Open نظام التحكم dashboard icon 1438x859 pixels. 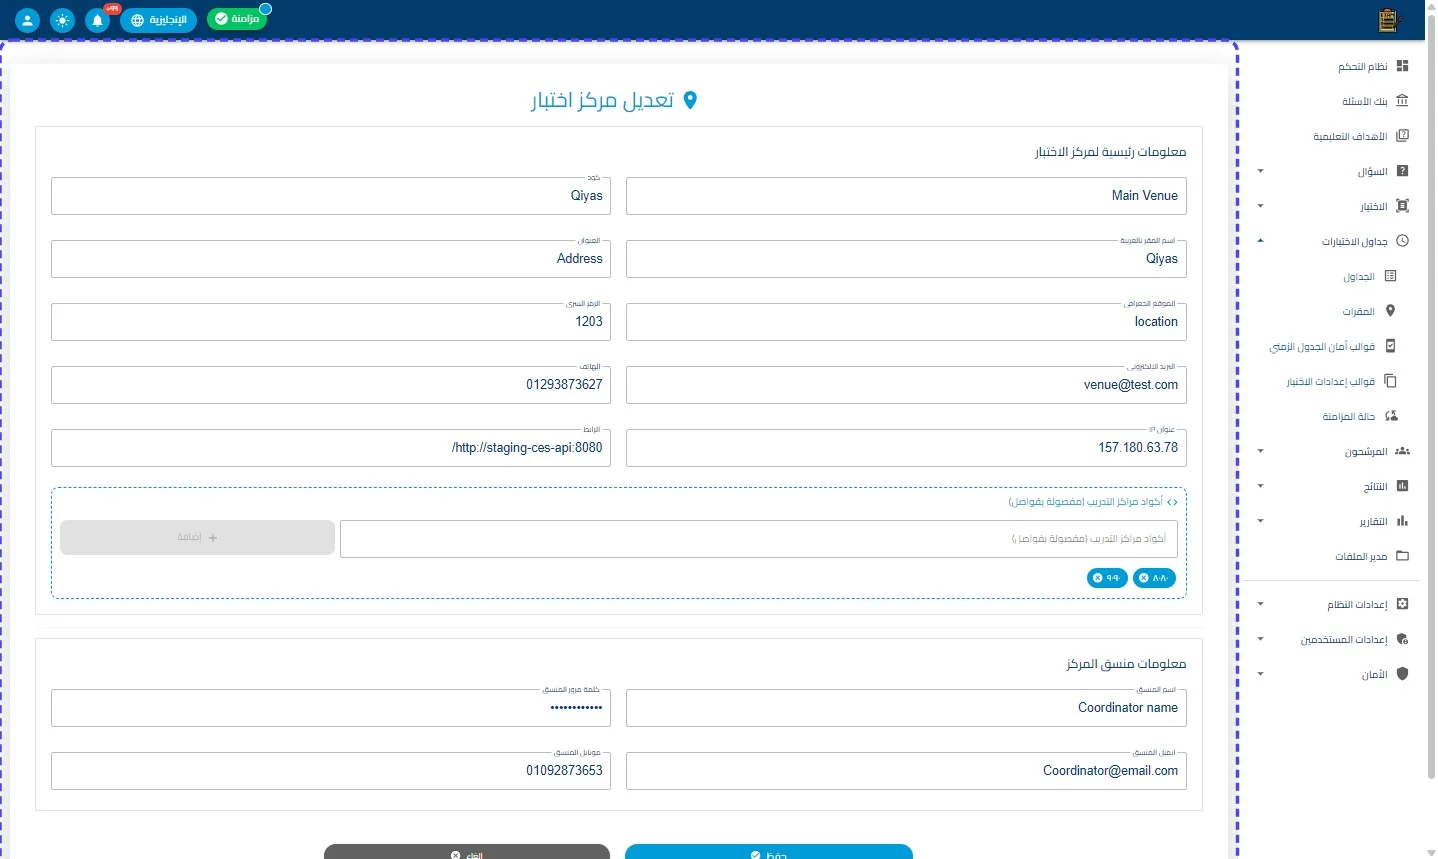tap(1402, 66)
